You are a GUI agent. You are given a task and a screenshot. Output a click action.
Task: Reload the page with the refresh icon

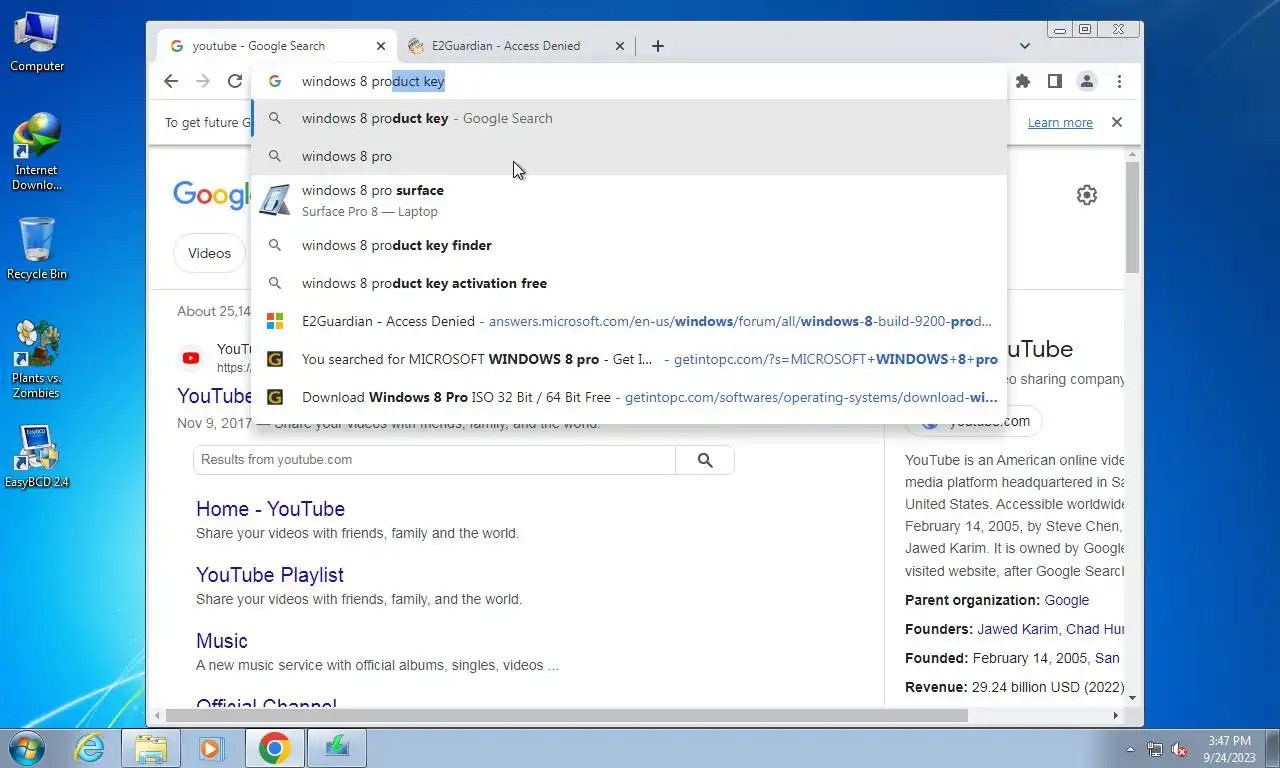tap(235, 81)
